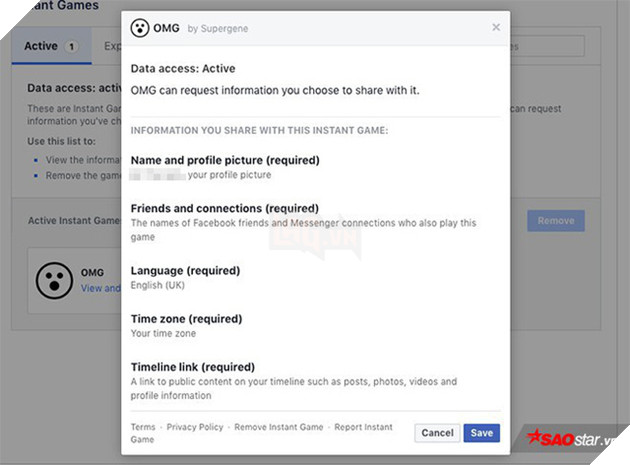Click the 'by Supergene' text
Screen dimensions: 630x465
218,29
